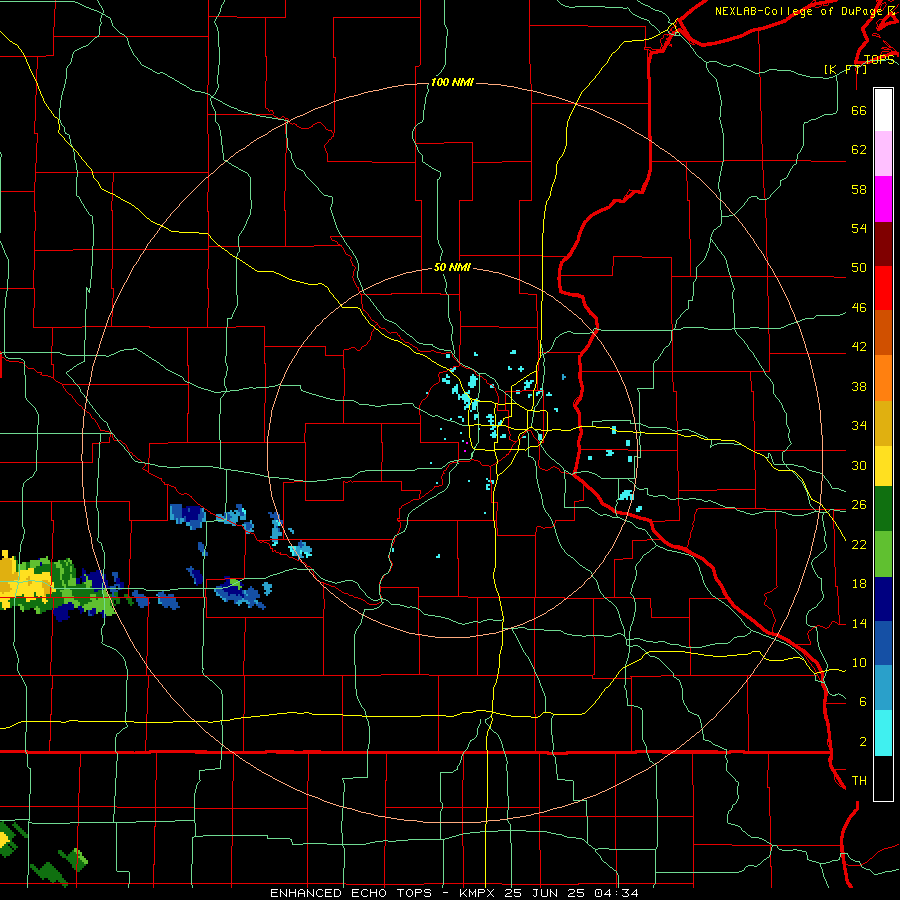Click the '10' legend value
Screen dimensions: 900x900
[859, 663]
